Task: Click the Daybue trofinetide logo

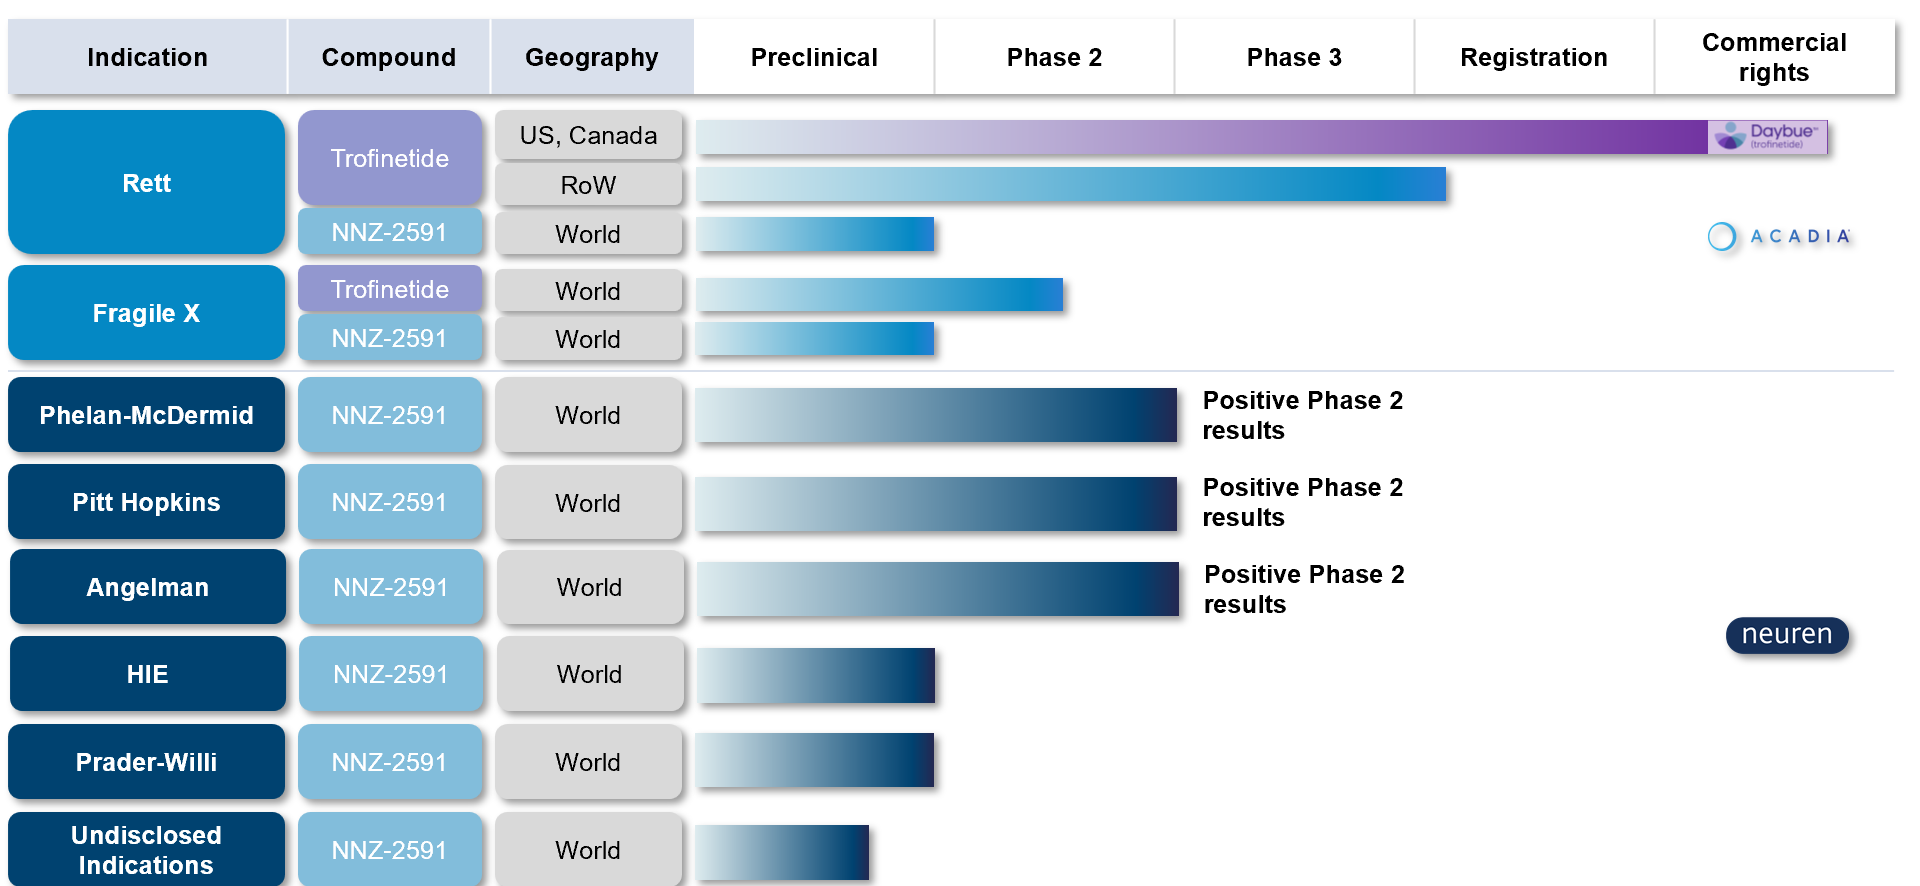Action: coord(1767,137)
